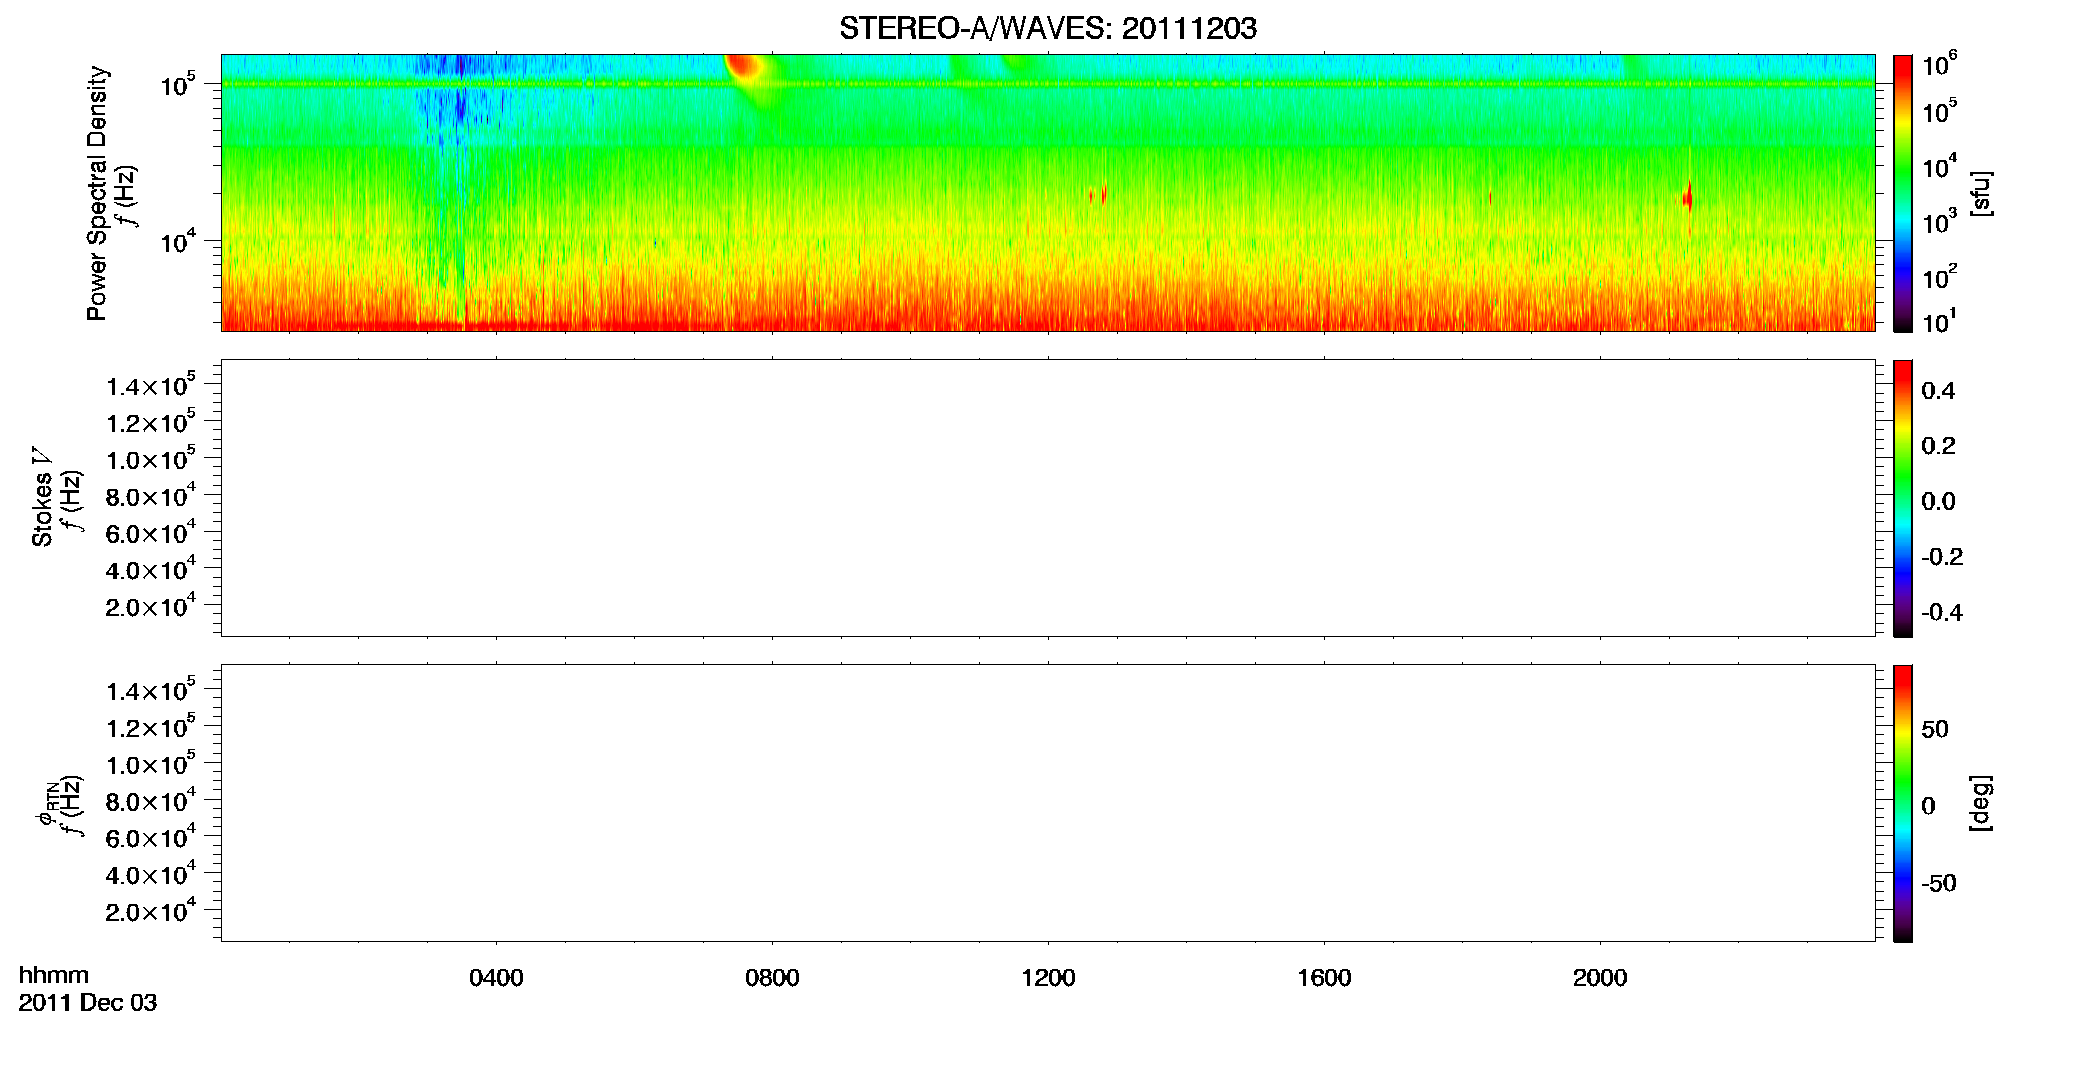Click the [sfu] units label

[1981, 193]
